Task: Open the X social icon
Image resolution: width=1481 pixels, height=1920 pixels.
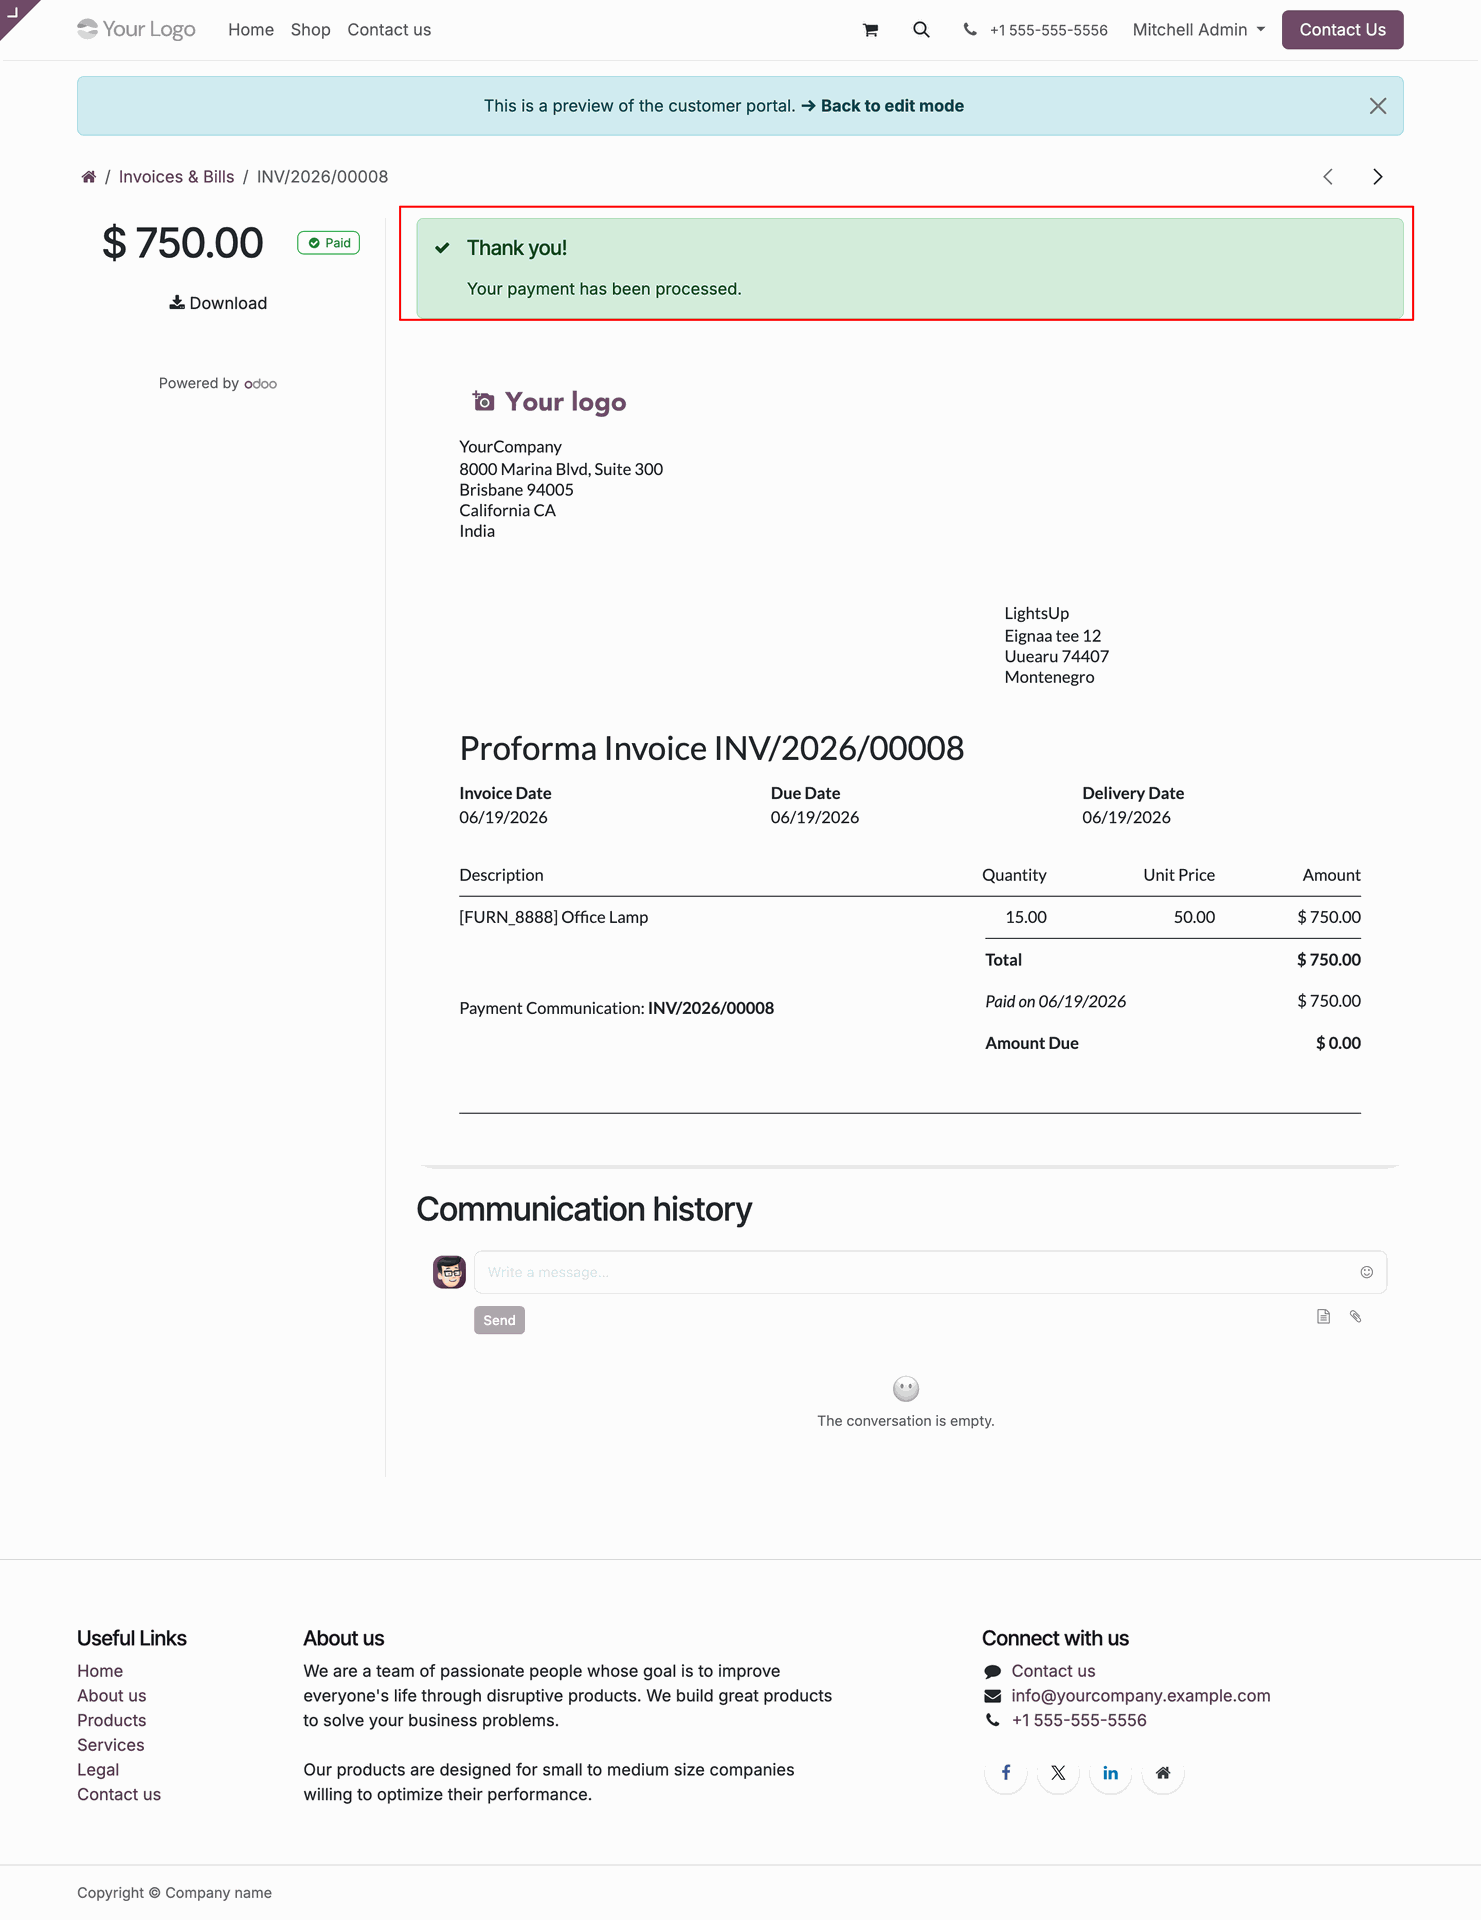Action: pos(1058,1773)
